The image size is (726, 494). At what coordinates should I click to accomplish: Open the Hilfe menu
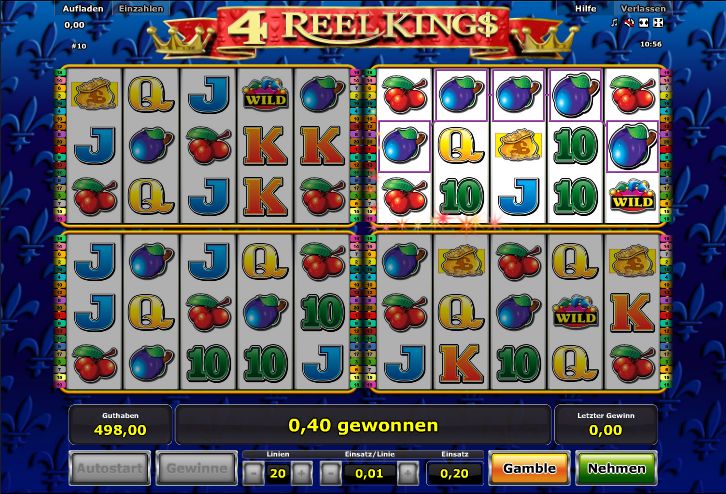point(586,8)
